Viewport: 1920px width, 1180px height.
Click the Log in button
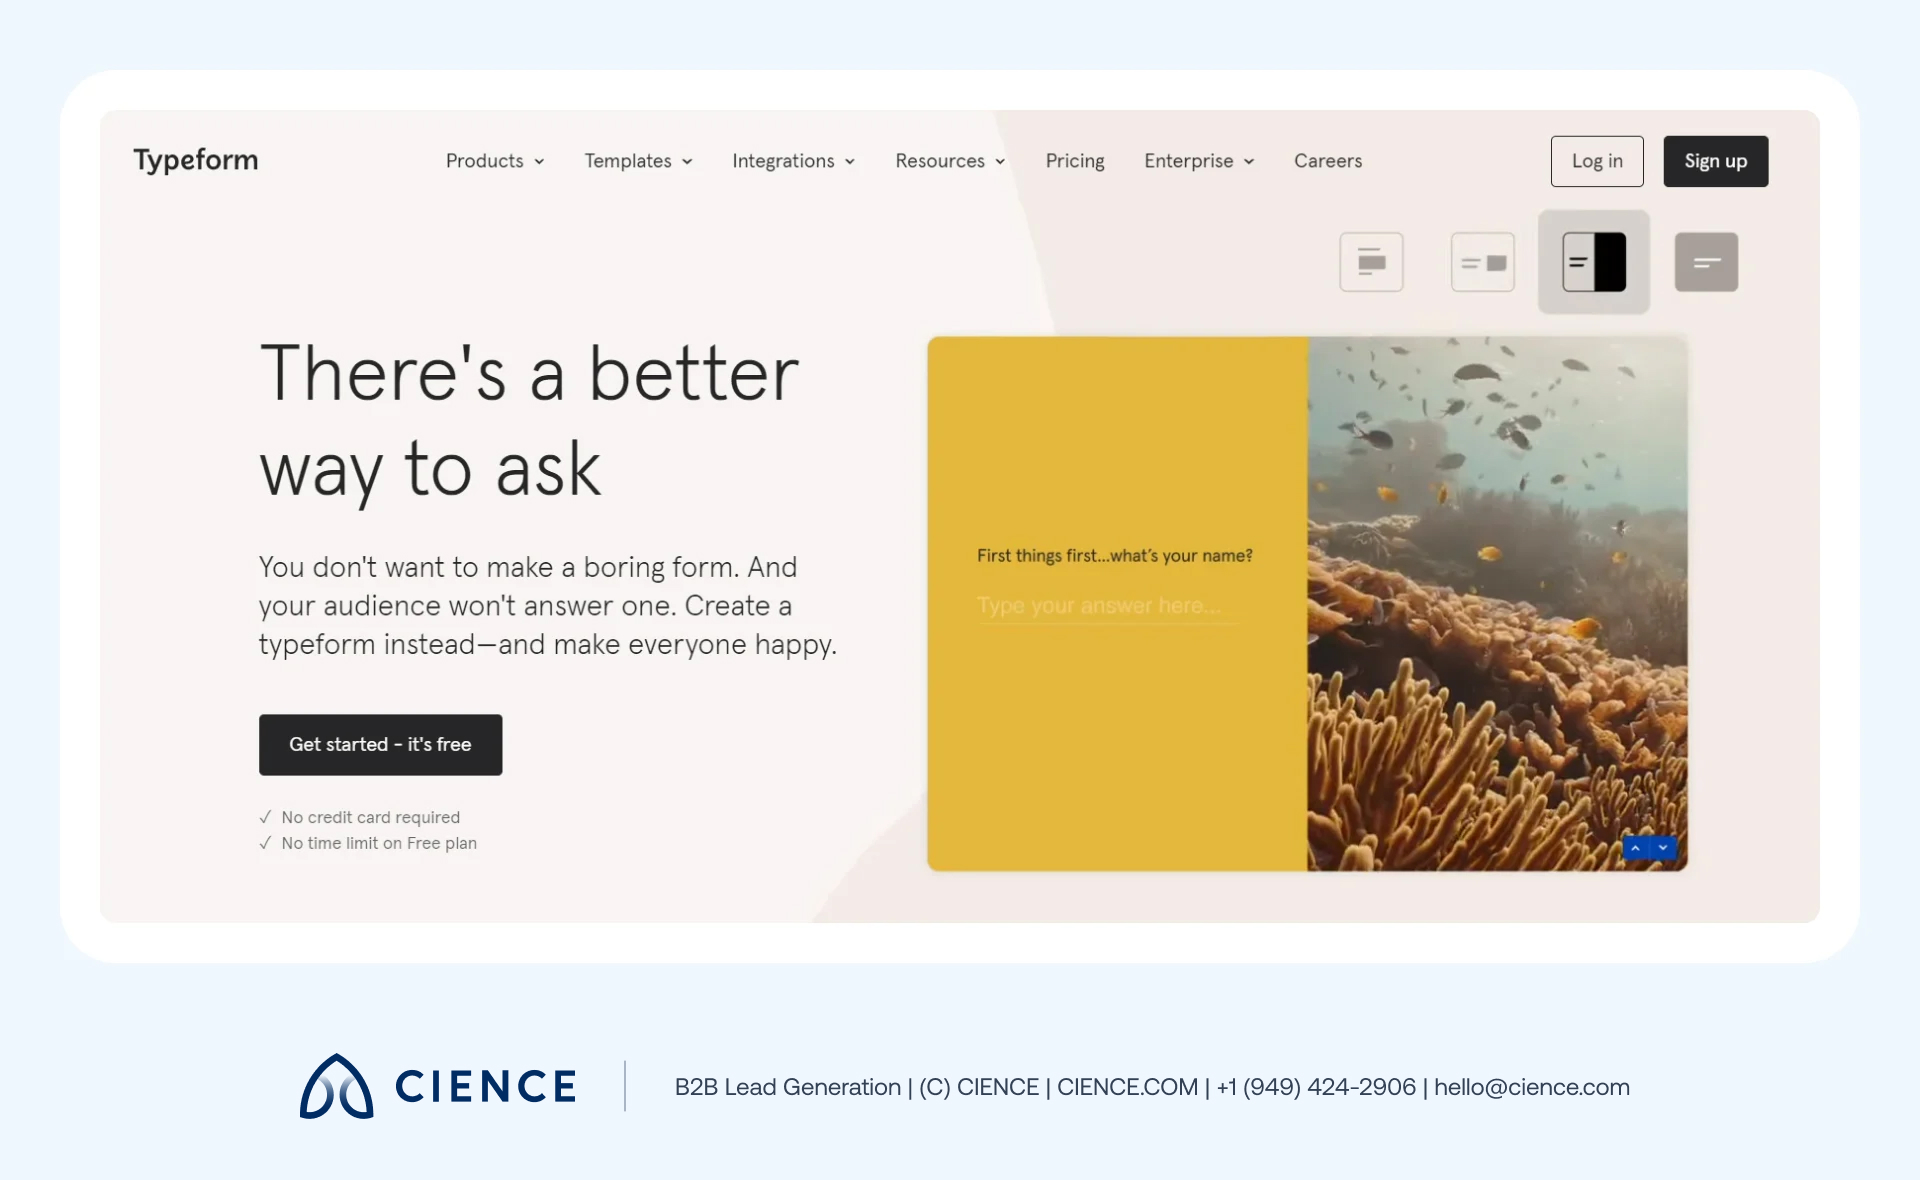coord(1596,161)
